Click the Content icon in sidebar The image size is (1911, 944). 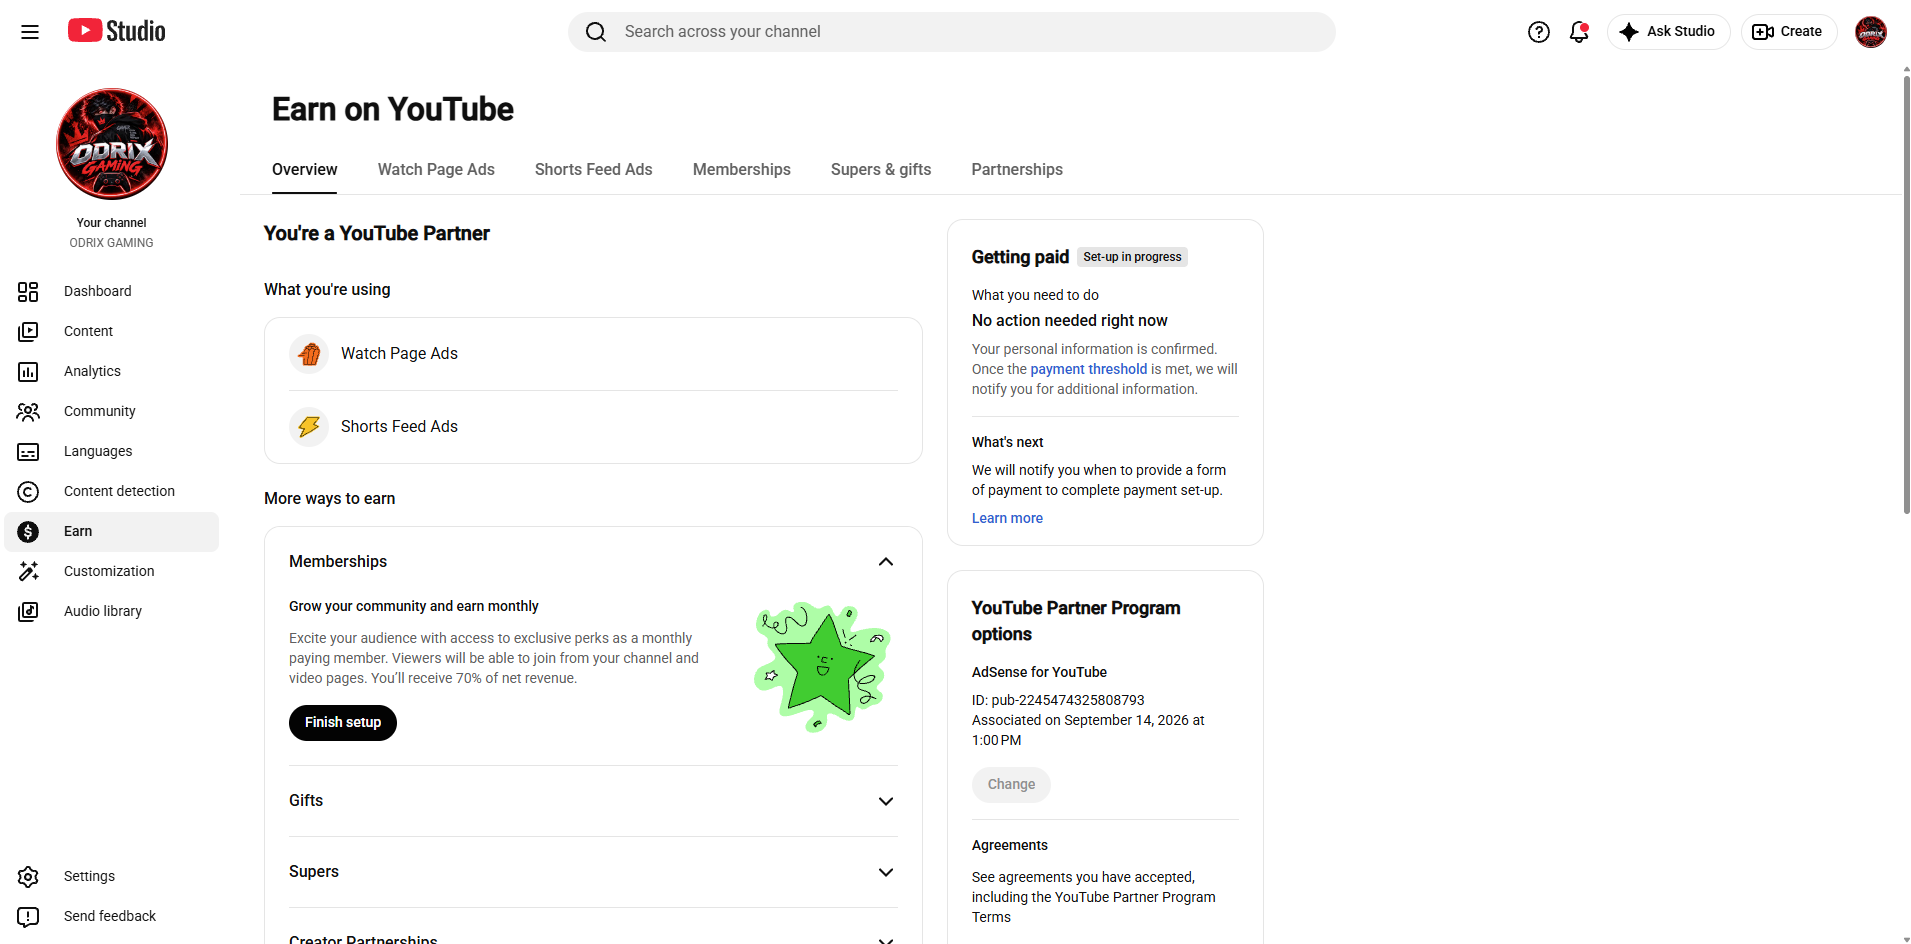click(28, 331)
